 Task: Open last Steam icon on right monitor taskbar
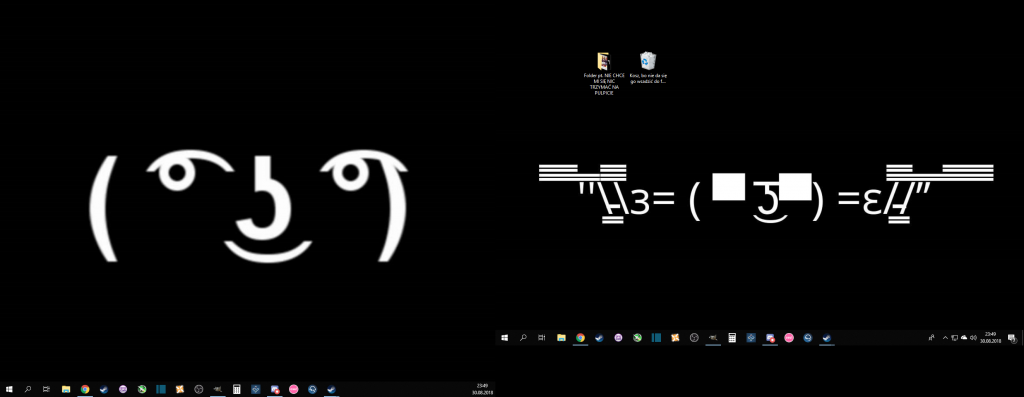click(x=827, y=338)
